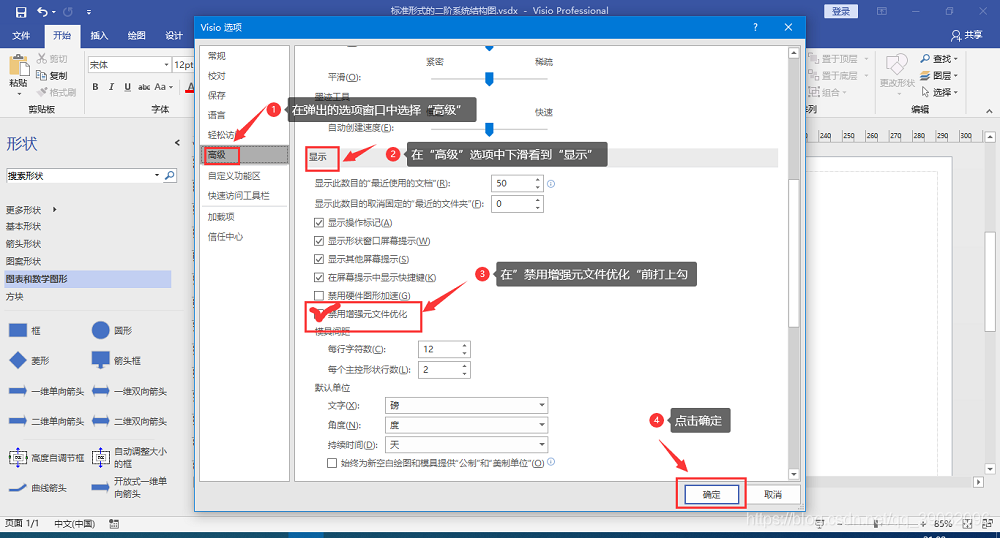Click the Copy (复制) icon

41,75
